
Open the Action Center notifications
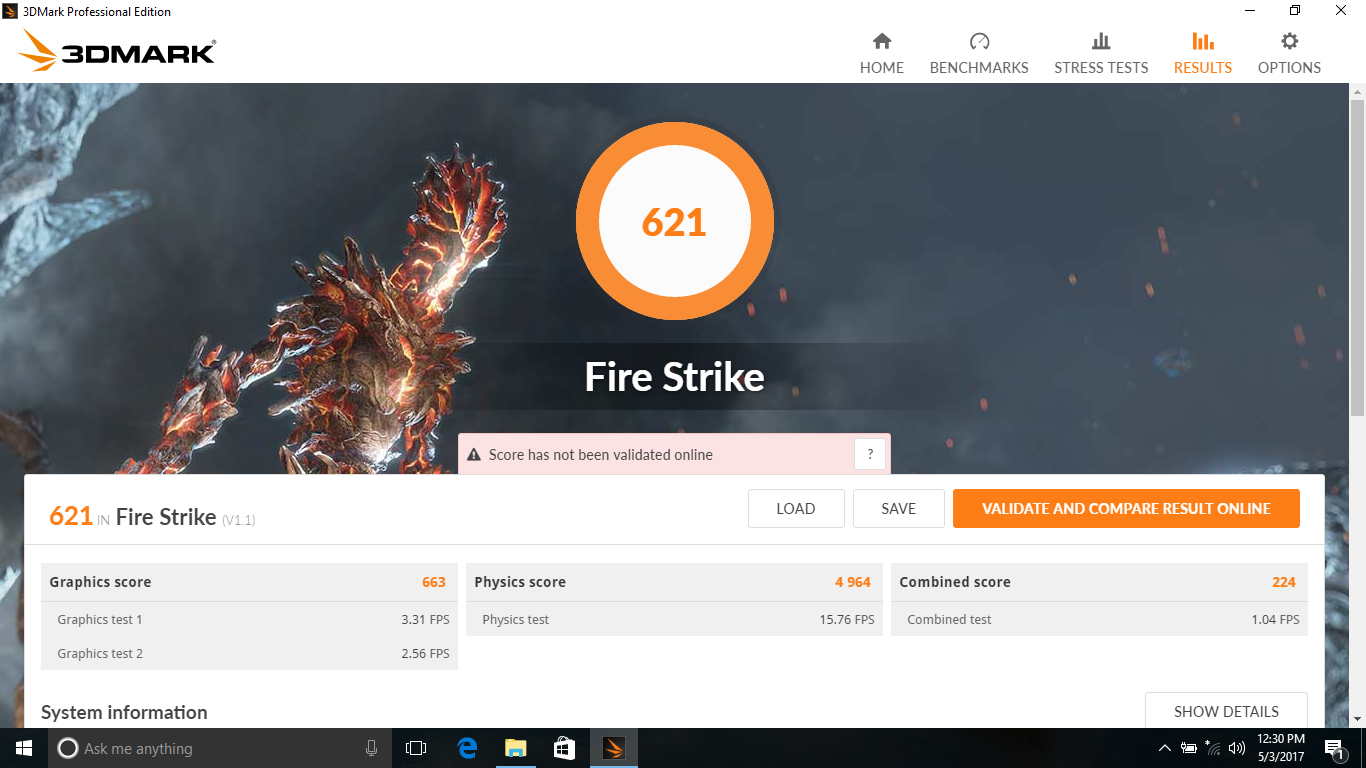point(1333,748)
